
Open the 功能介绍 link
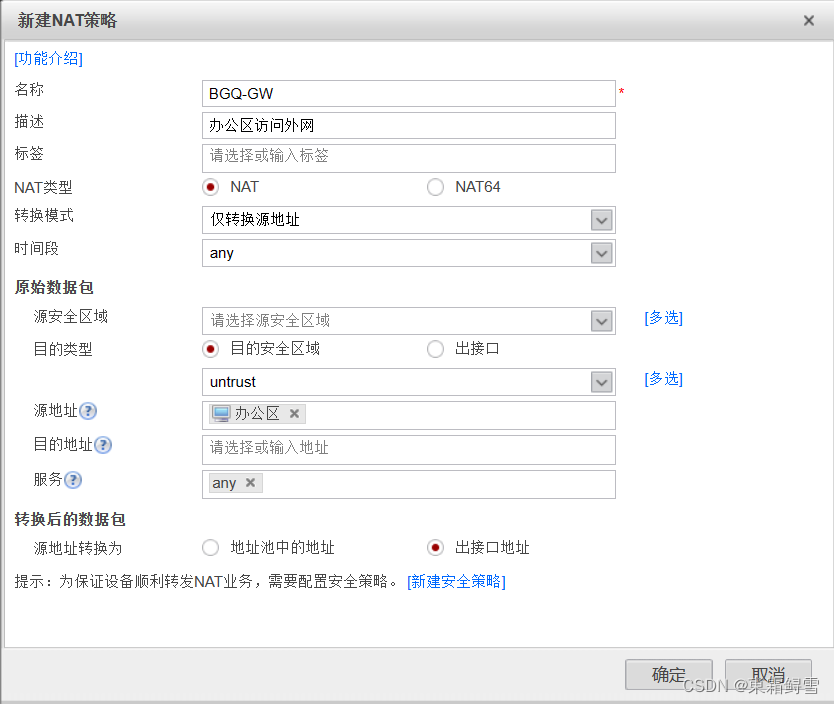tap(48, 58)
